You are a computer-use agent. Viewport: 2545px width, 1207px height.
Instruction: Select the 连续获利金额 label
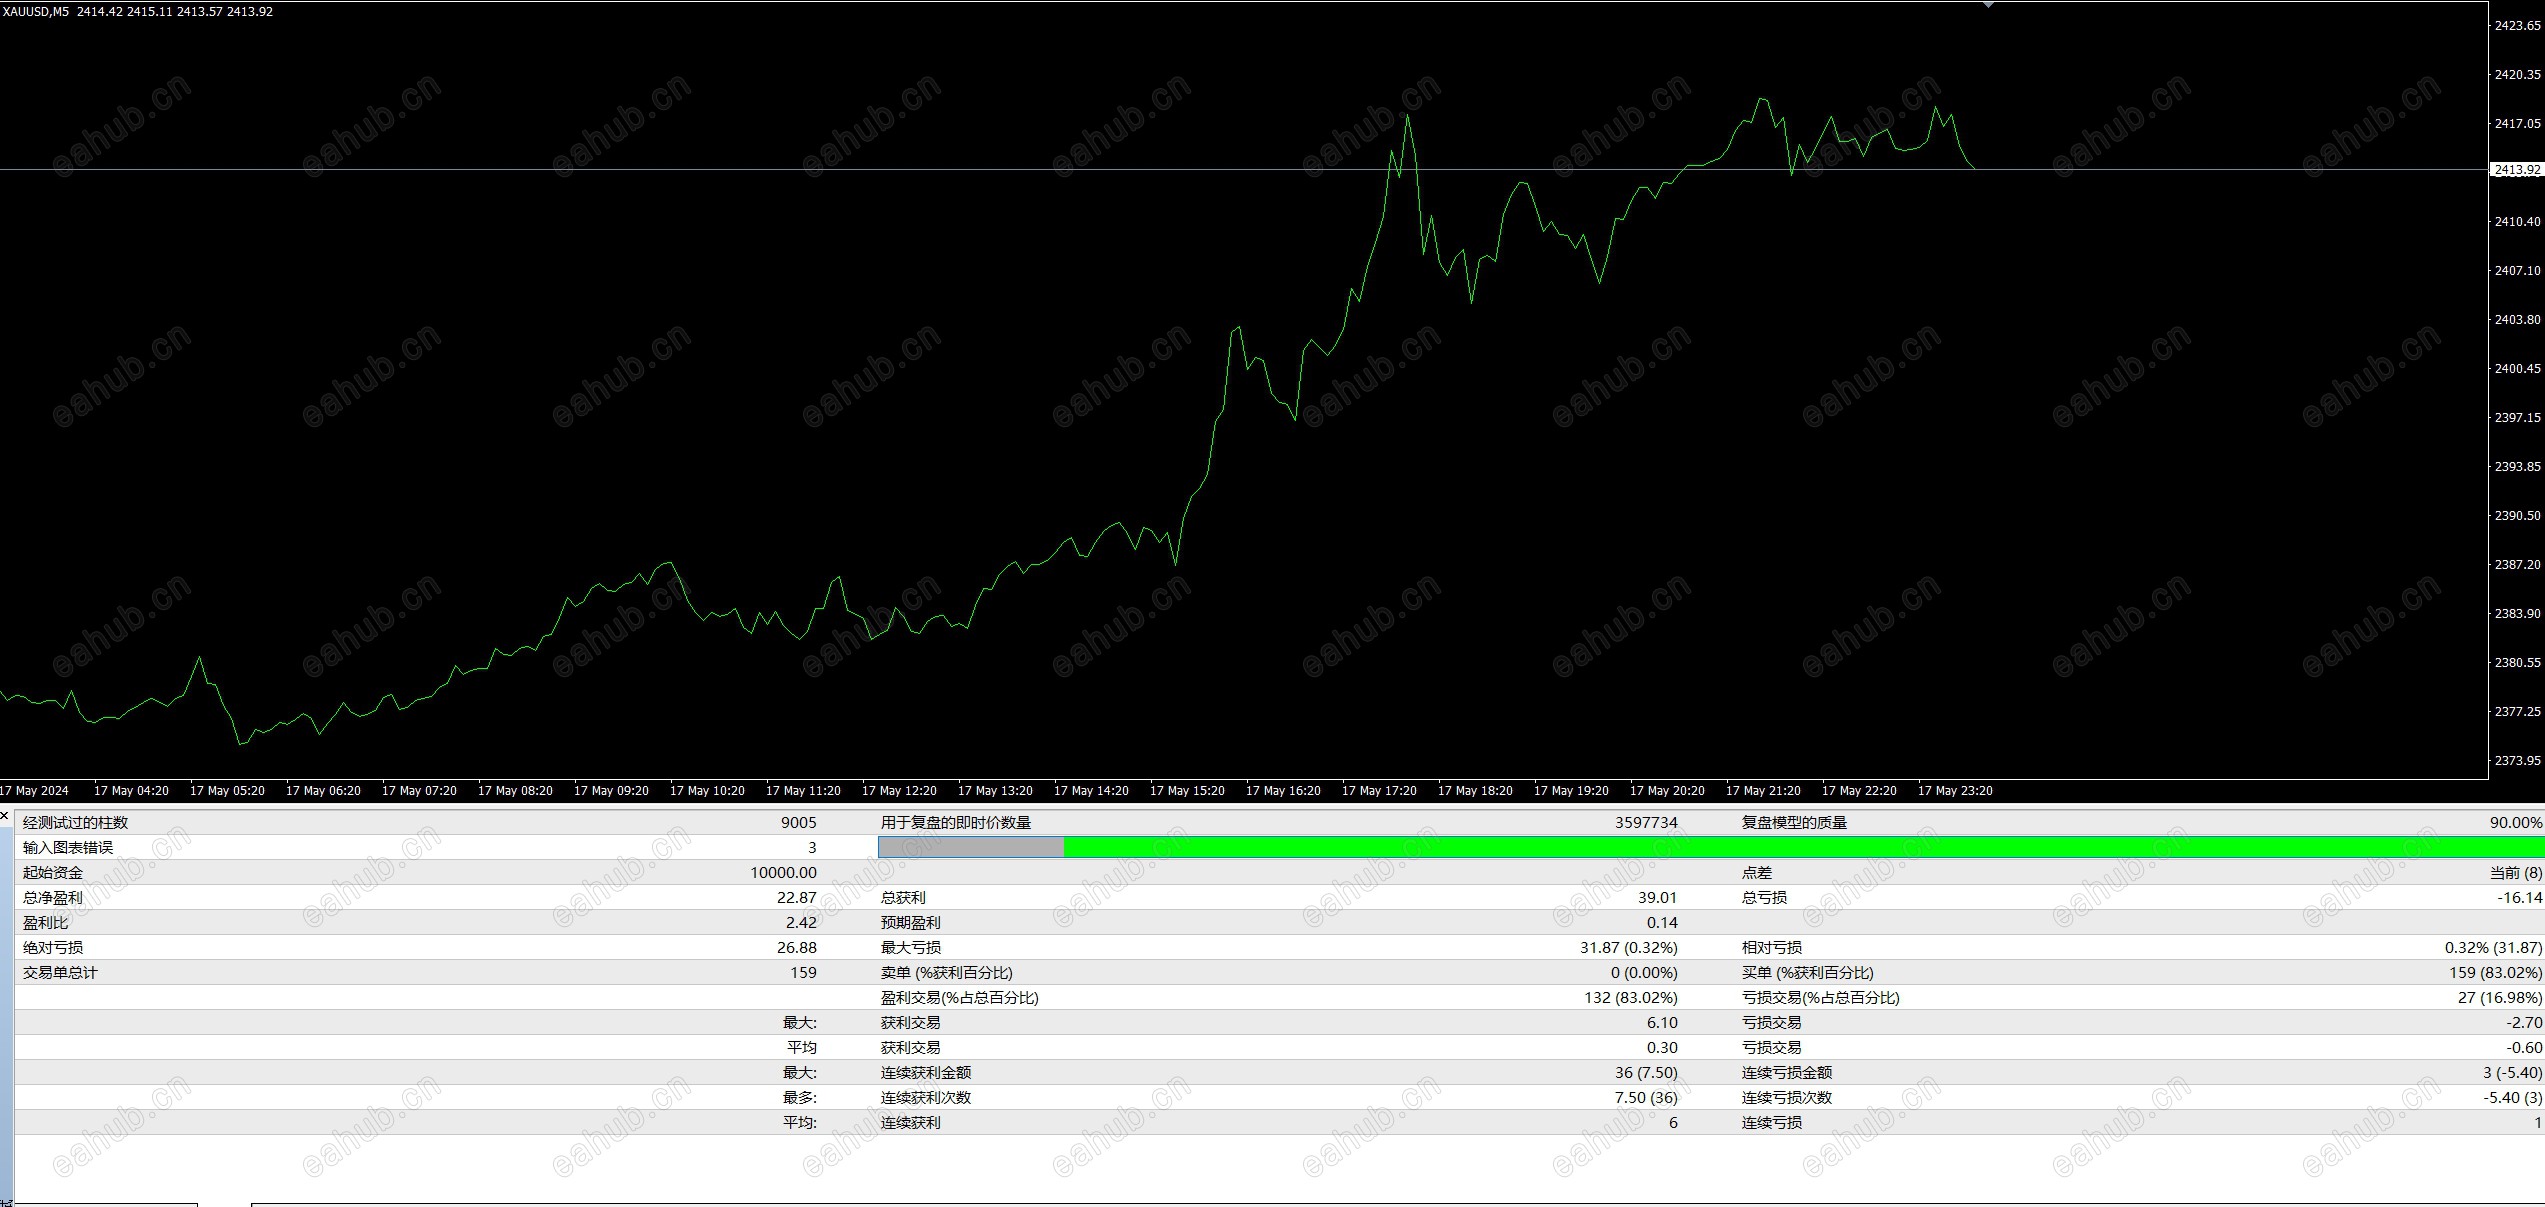tap(926, 1073)
